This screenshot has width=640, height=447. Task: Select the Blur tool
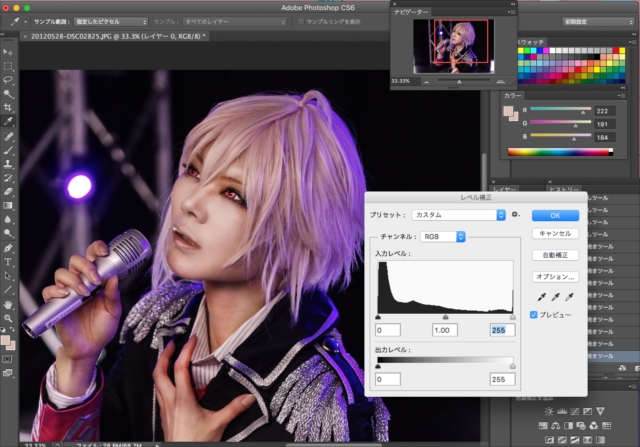tap(8, 219)
